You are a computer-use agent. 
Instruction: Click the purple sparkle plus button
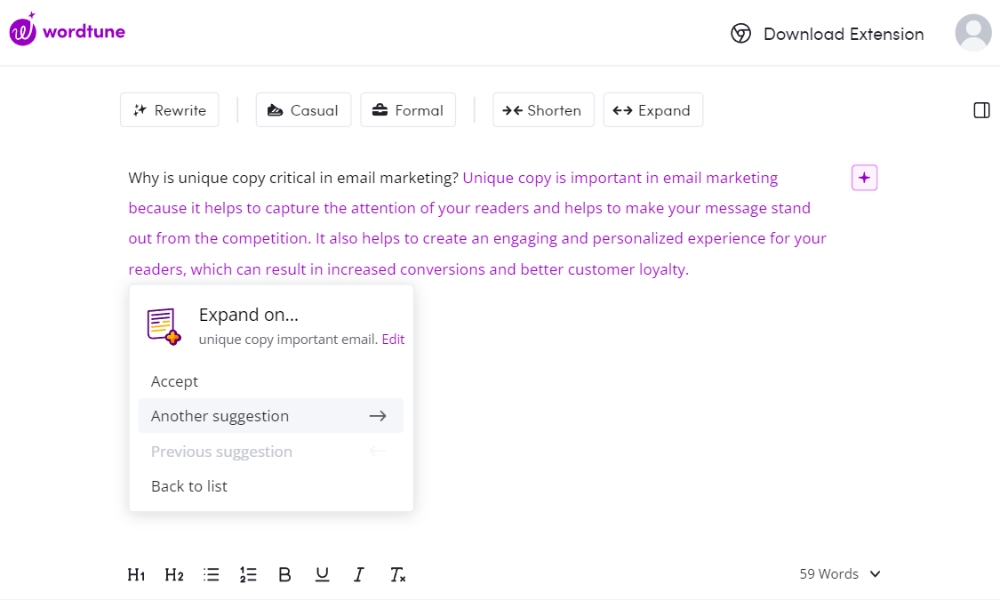point(864,178)
